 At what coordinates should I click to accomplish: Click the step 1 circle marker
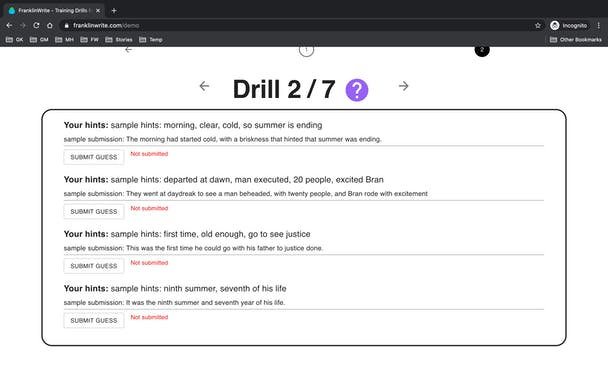point(306,50)
